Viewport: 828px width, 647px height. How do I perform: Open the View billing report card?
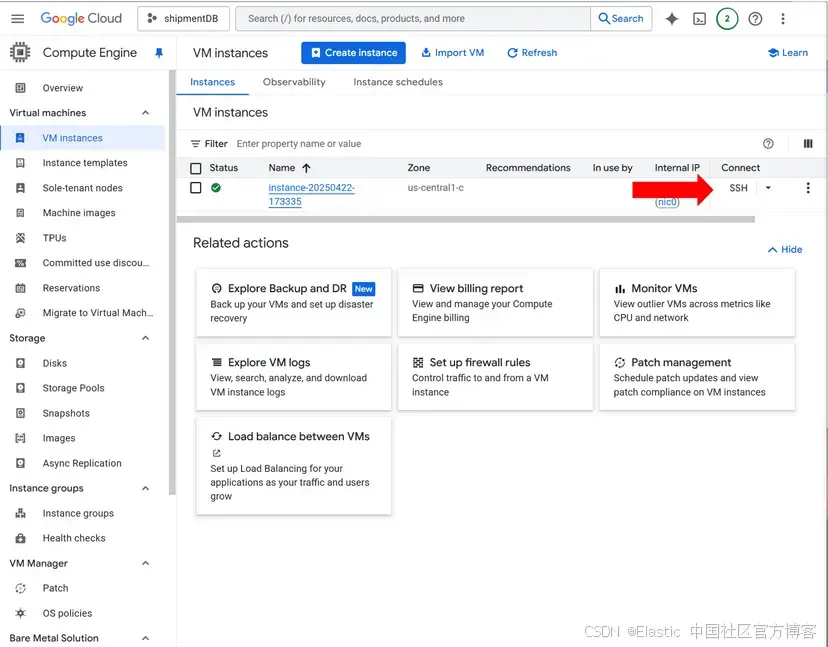(x=495, y=303)
